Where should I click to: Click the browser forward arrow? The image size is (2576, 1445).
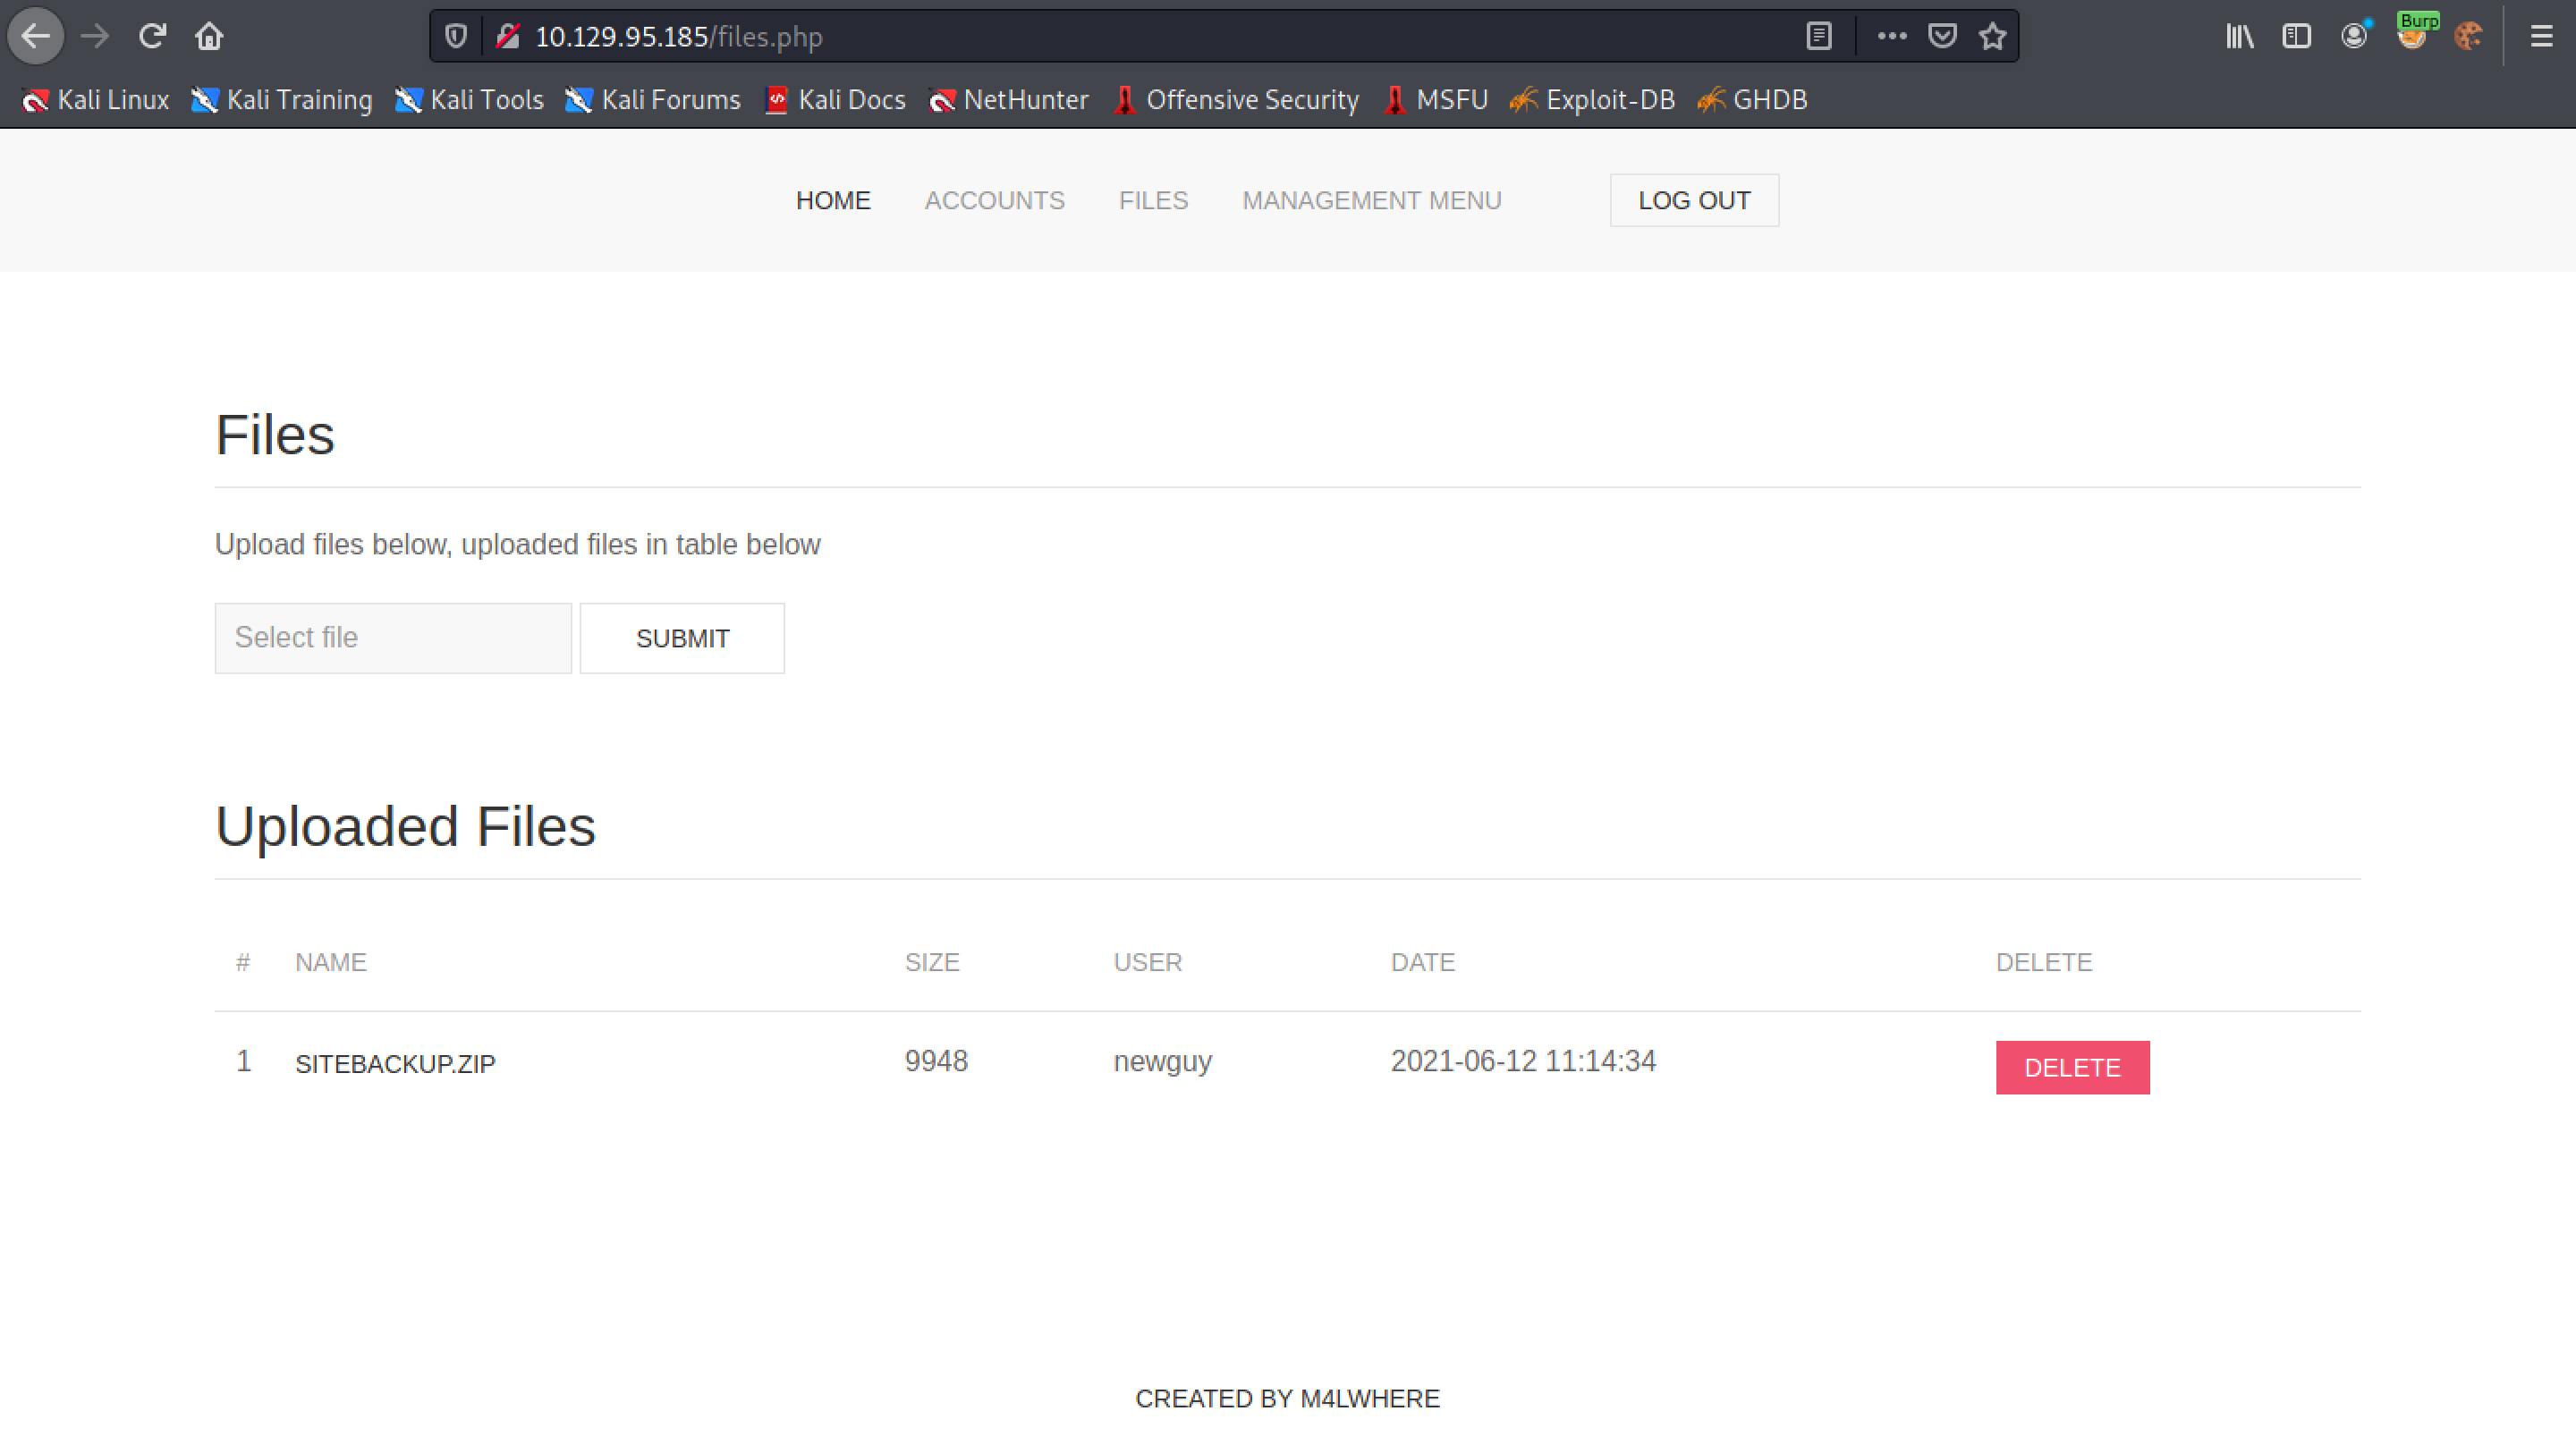(x=95, y=36)
